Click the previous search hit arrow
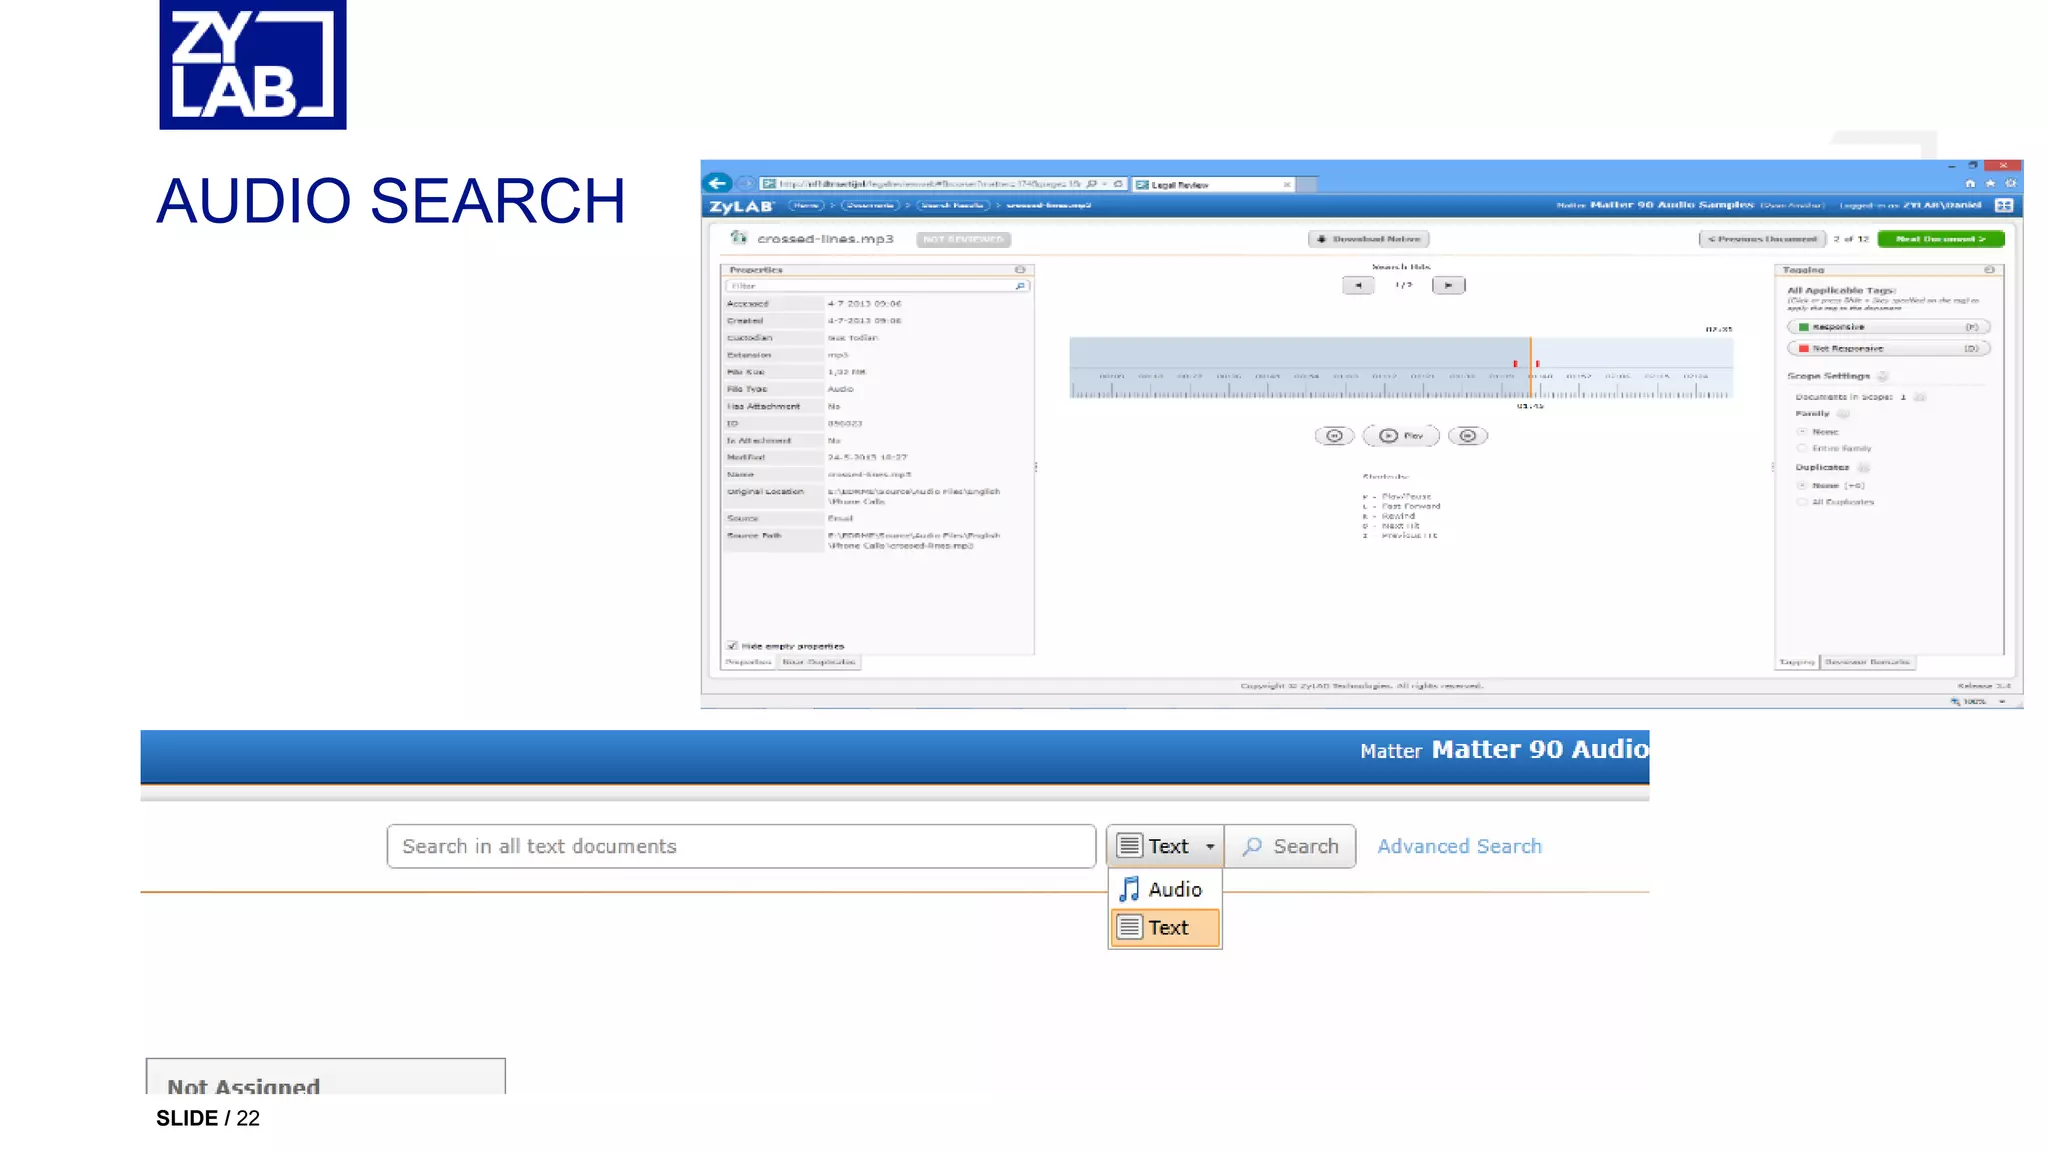Viewport: 2048px width, 1152px height. (x=1358, y=285)
